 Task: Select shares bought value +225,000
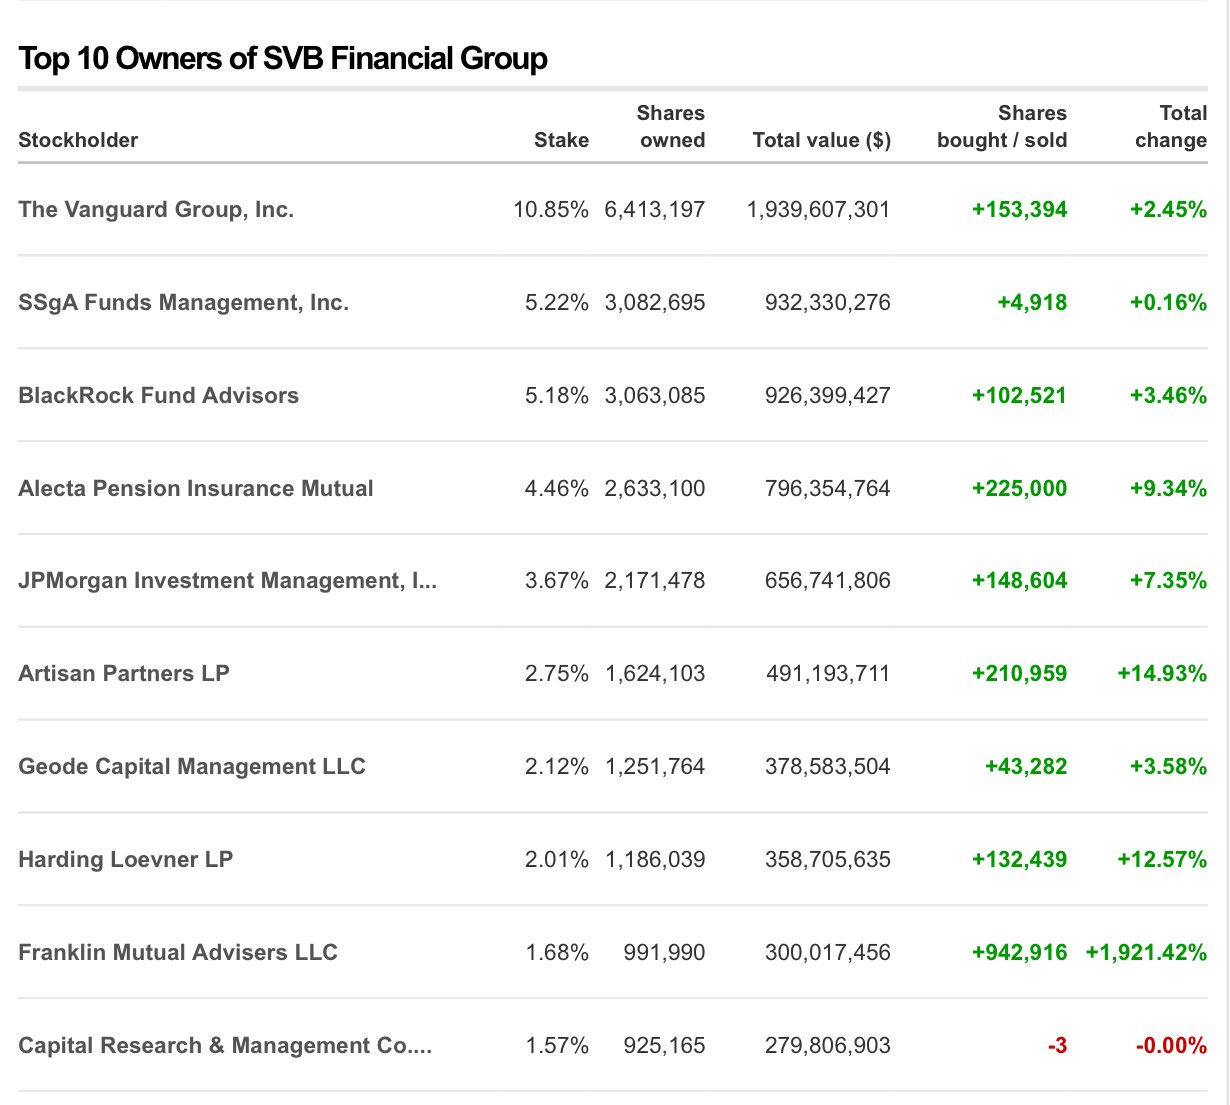click(x=1019, y=489)
